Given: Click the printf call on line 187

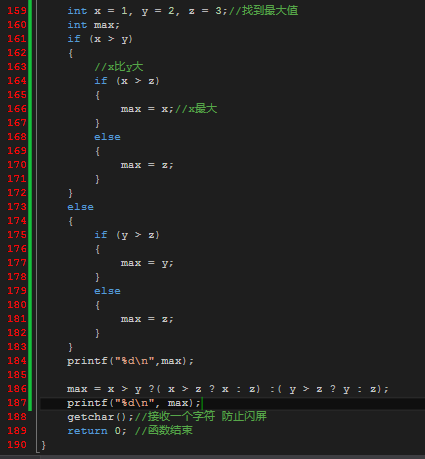Looking at the screenshot, I should click(x=134, y=403).
